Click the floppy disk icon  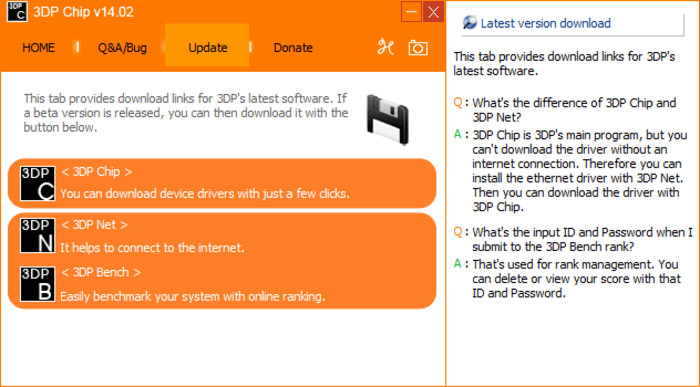[x=387, y=120]
